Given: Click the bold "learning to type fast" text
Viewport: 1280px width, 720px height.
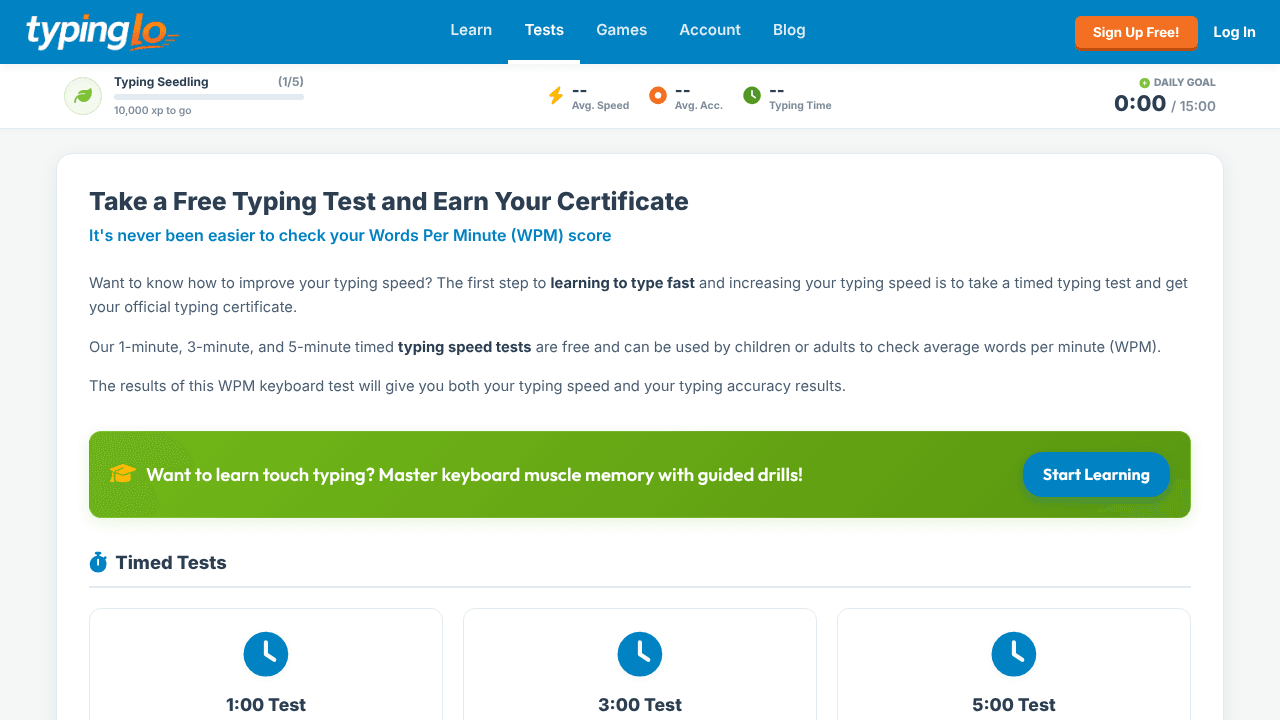Looking at the screenshot, I should pyautogui.click(x=622, y=283).
